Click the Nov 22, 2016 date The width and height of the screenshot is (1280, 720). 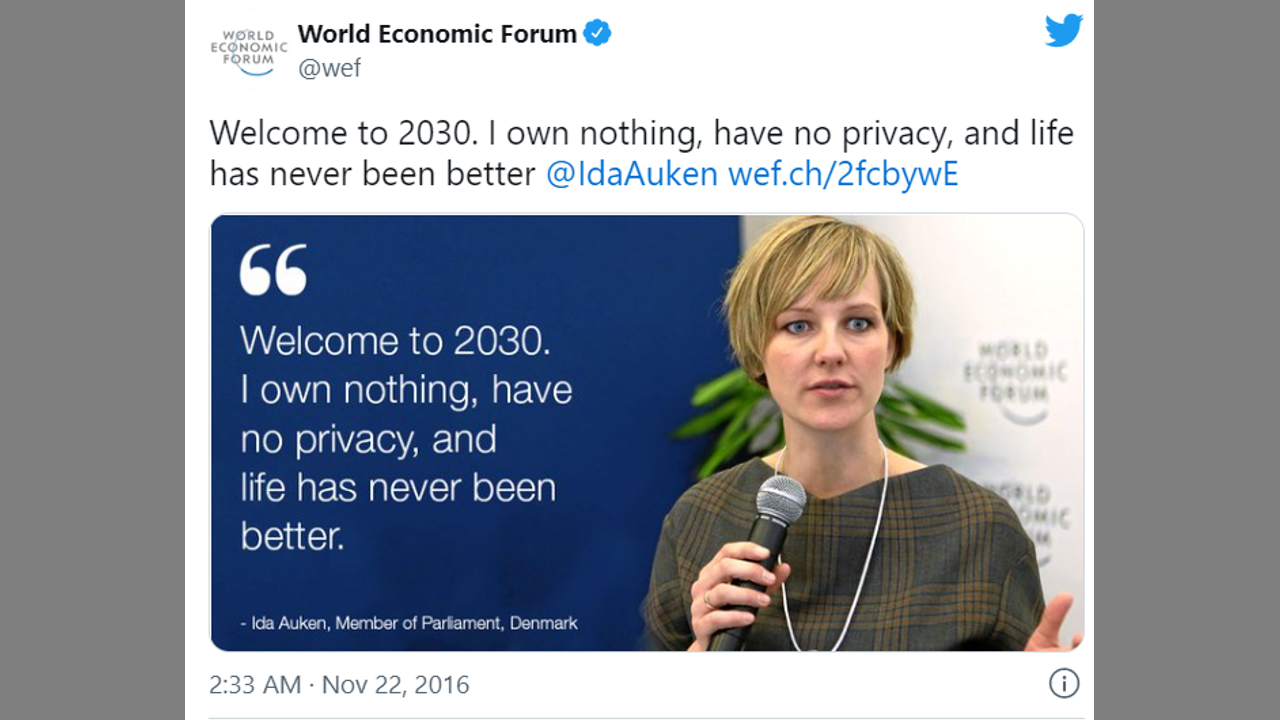pyautogui.click(x=395, y=684)
